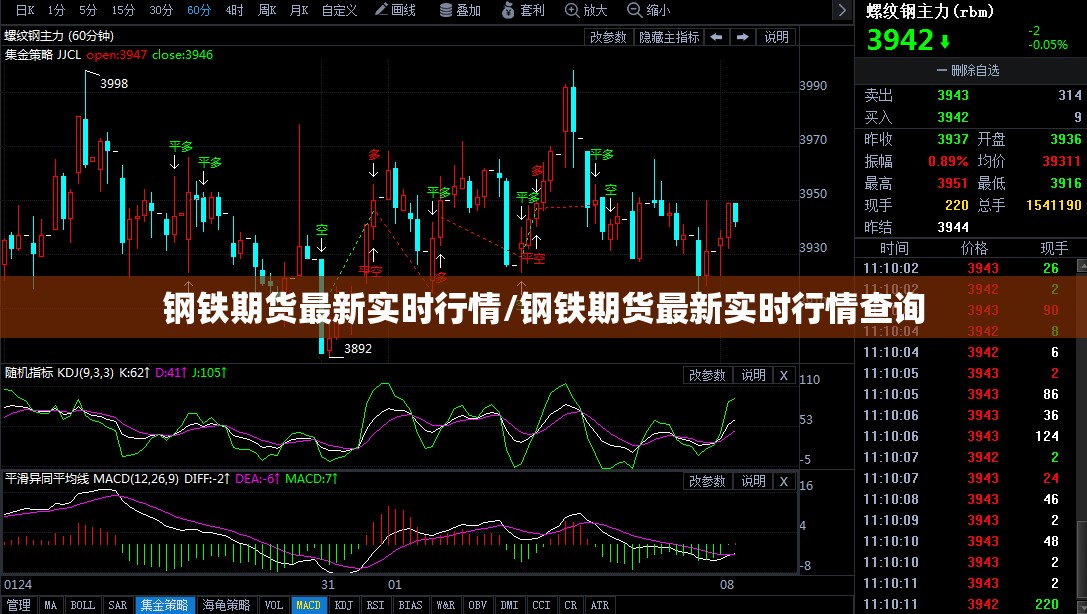Select the MA indicator tab
1087x614 pixels.
[x=51, y=605]
